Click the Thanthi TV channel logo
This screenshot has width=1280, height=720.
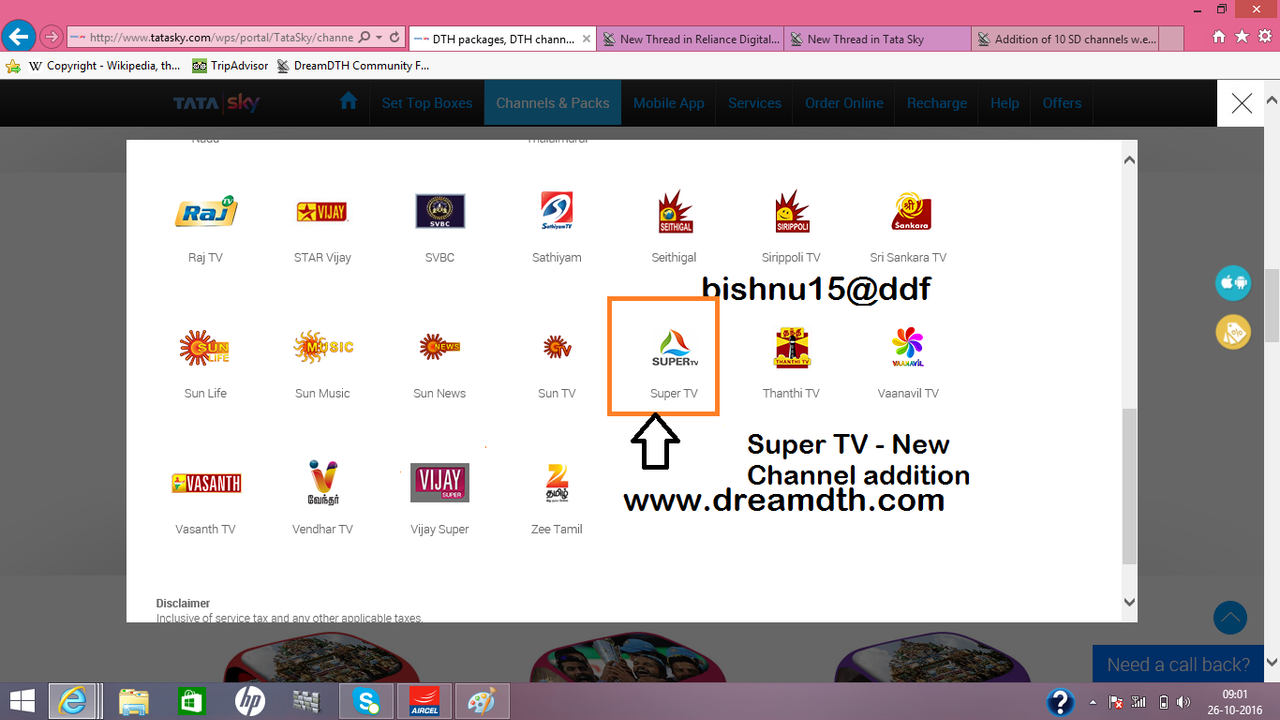pos(792,347)
